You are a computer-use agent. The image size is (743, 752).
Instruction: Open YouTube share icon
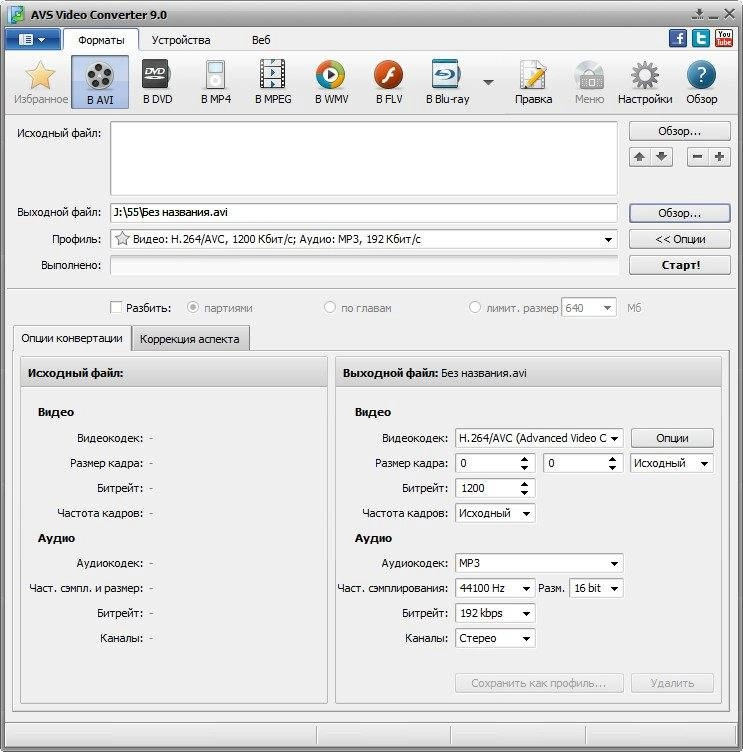point(724,38)
